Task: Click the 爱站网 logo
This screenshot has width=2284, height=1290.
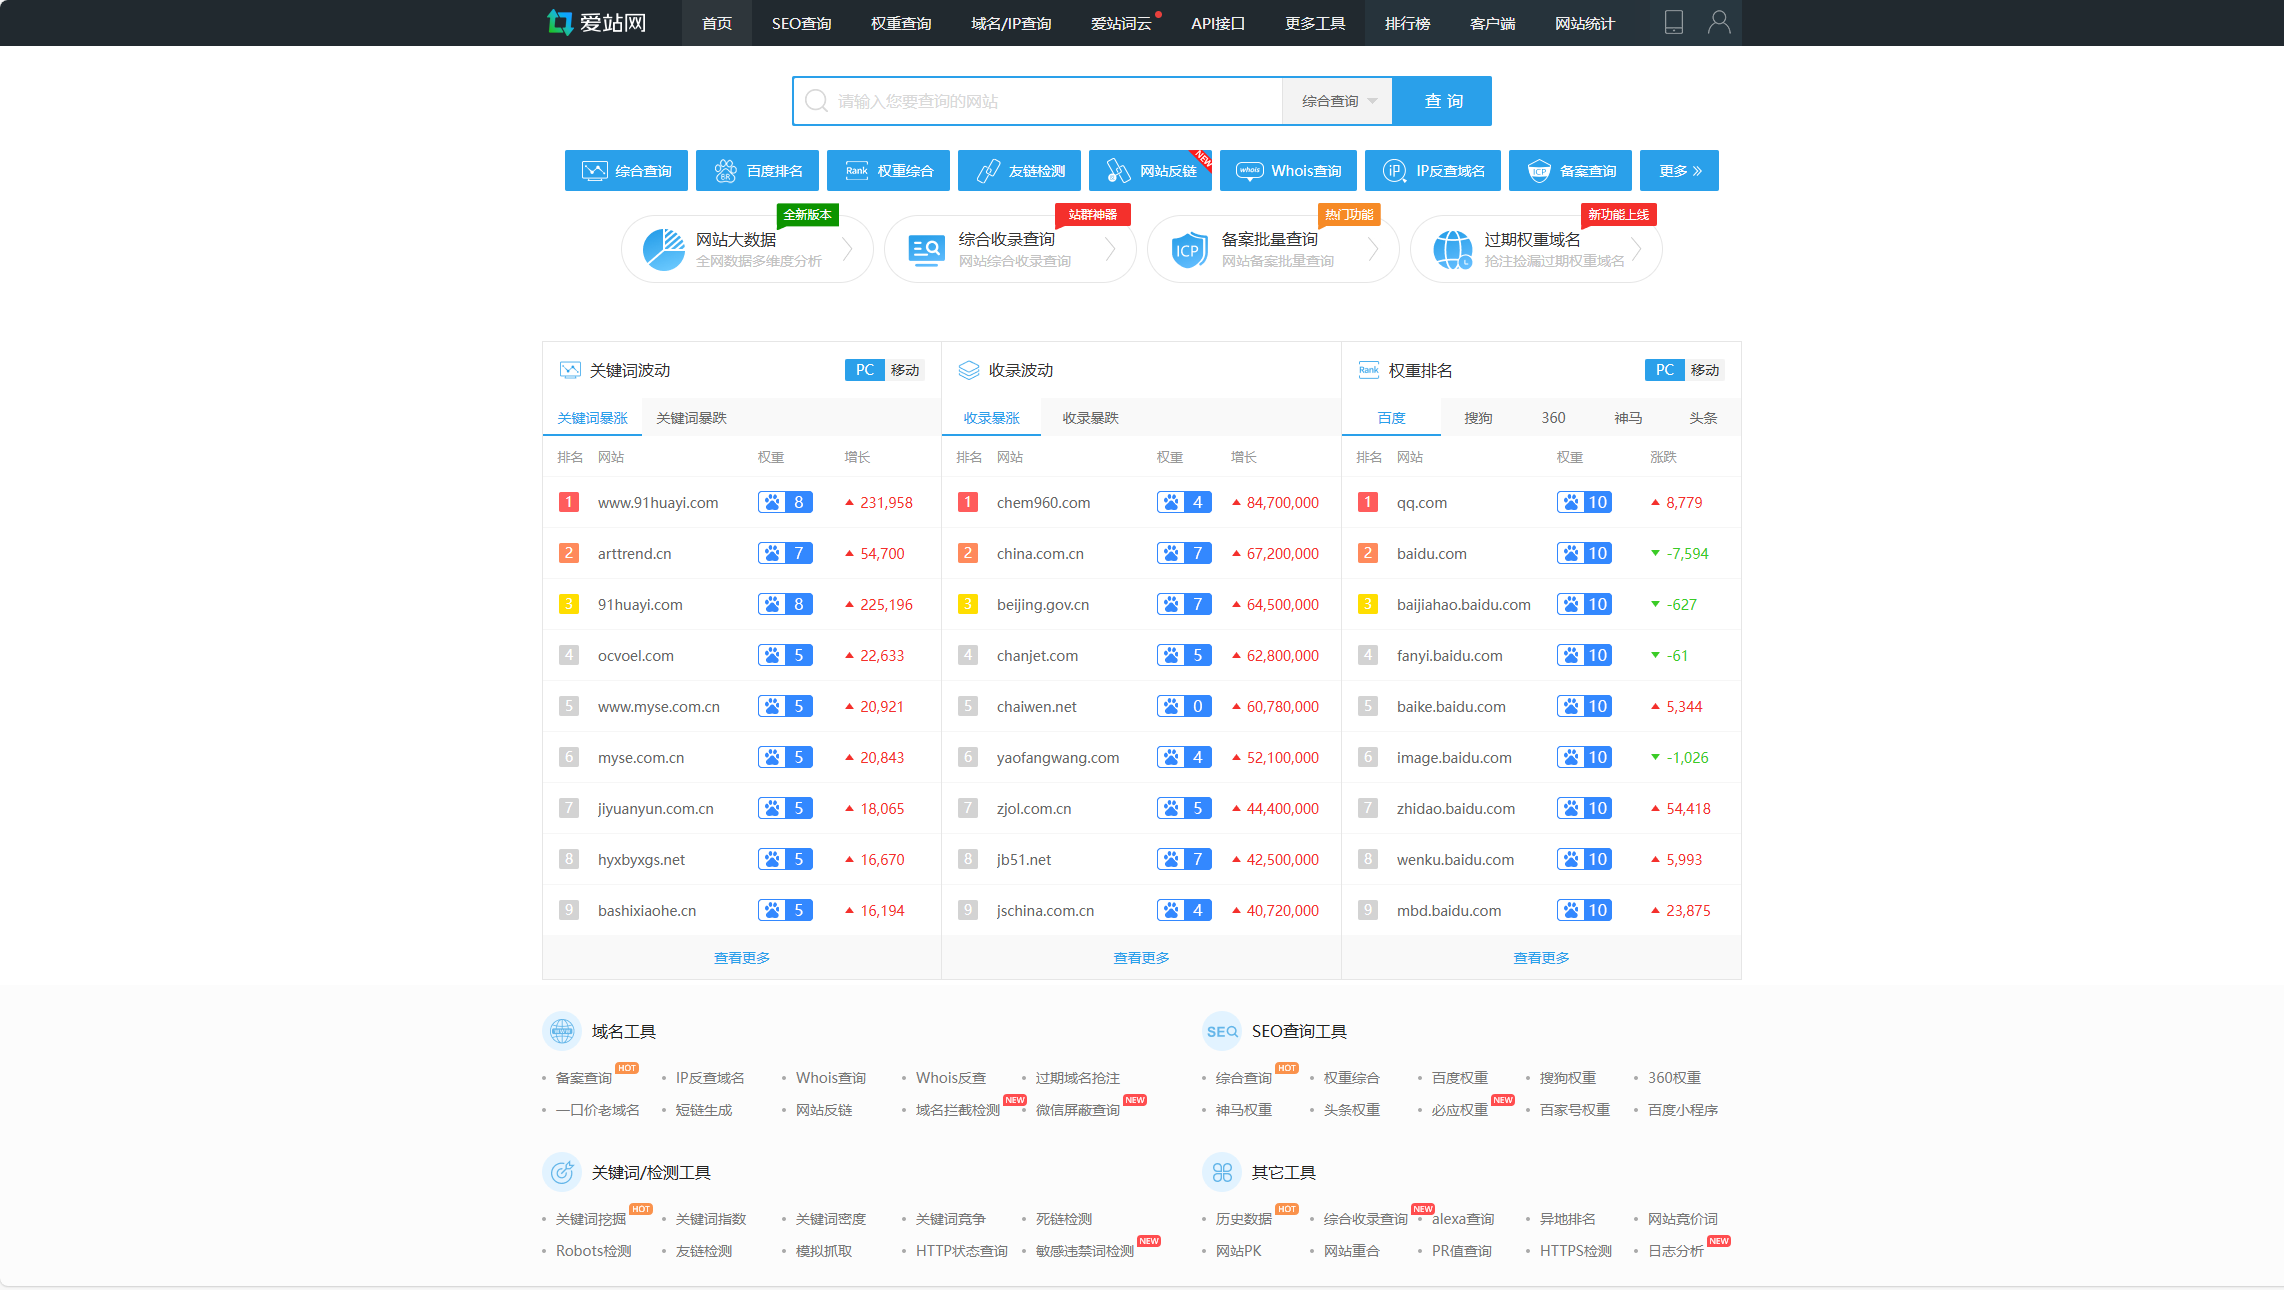Action: click(598, 22)
